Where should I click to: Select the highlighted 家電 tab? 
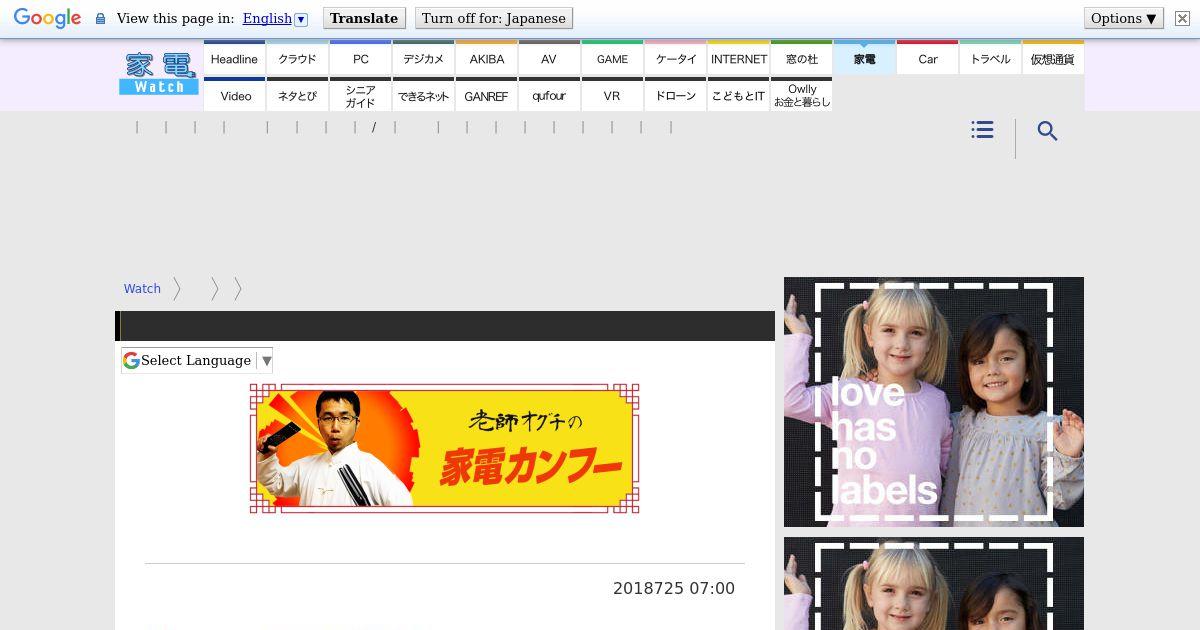(x=864, y=58)
